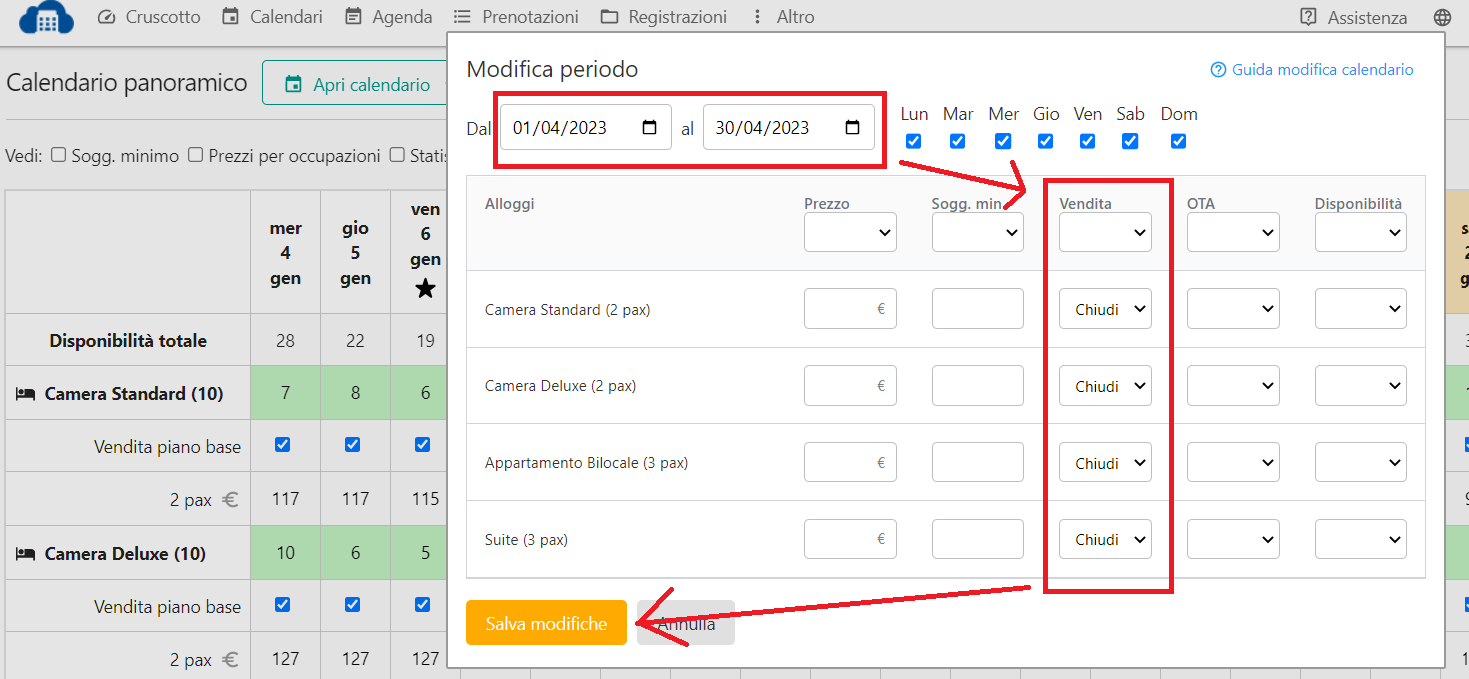Open the globe language icon

coord(1441,17)
